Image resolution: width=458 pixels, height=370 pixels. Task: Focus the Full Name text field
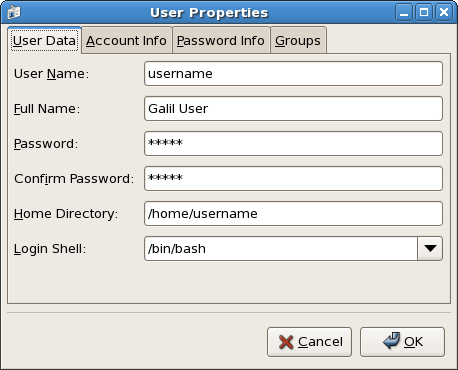pos(293,109)
